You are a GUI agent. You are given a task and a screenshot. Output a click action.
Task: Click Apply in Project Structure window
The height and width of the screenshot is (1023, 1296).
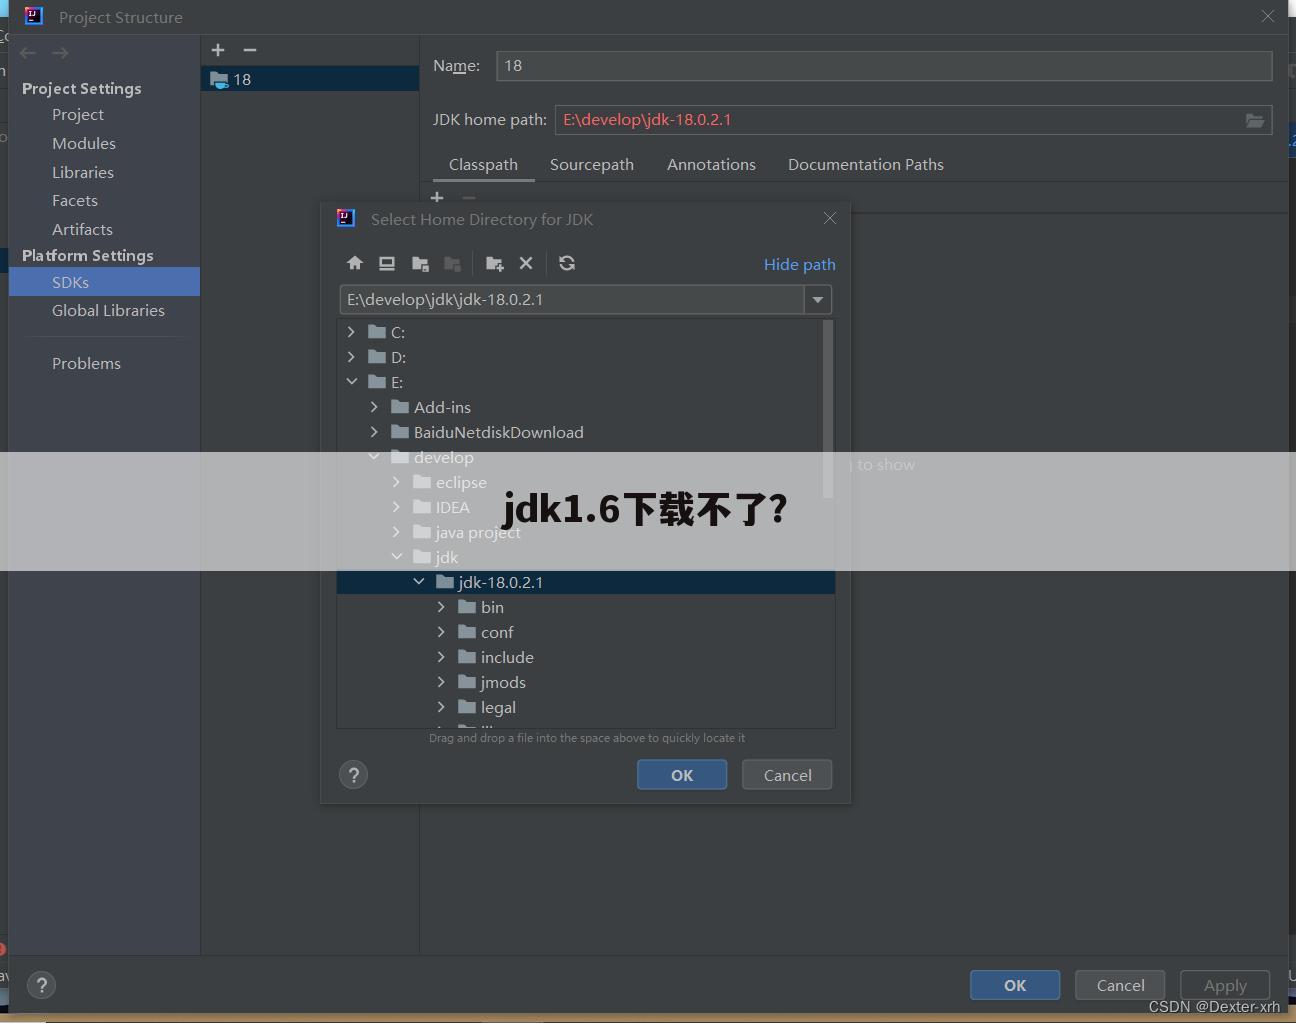point(1225,985)
